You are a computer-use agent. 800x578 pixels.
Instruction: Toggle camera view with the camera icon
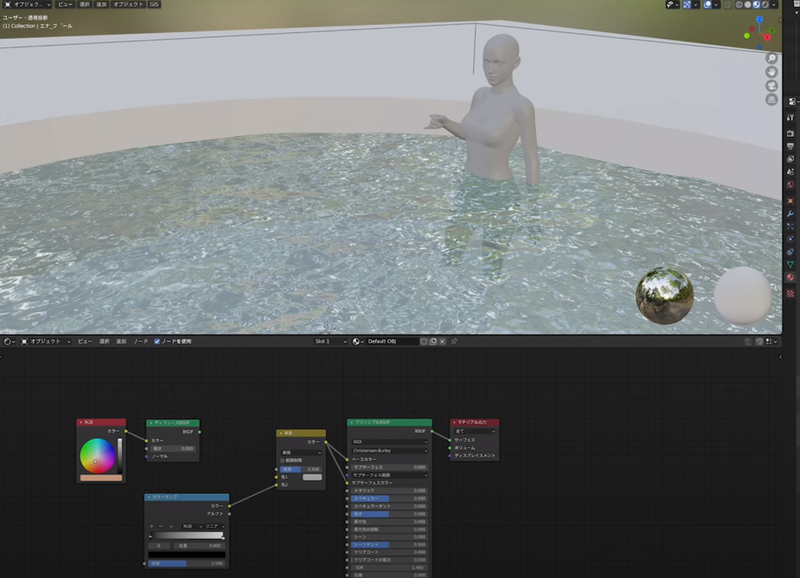772,86
